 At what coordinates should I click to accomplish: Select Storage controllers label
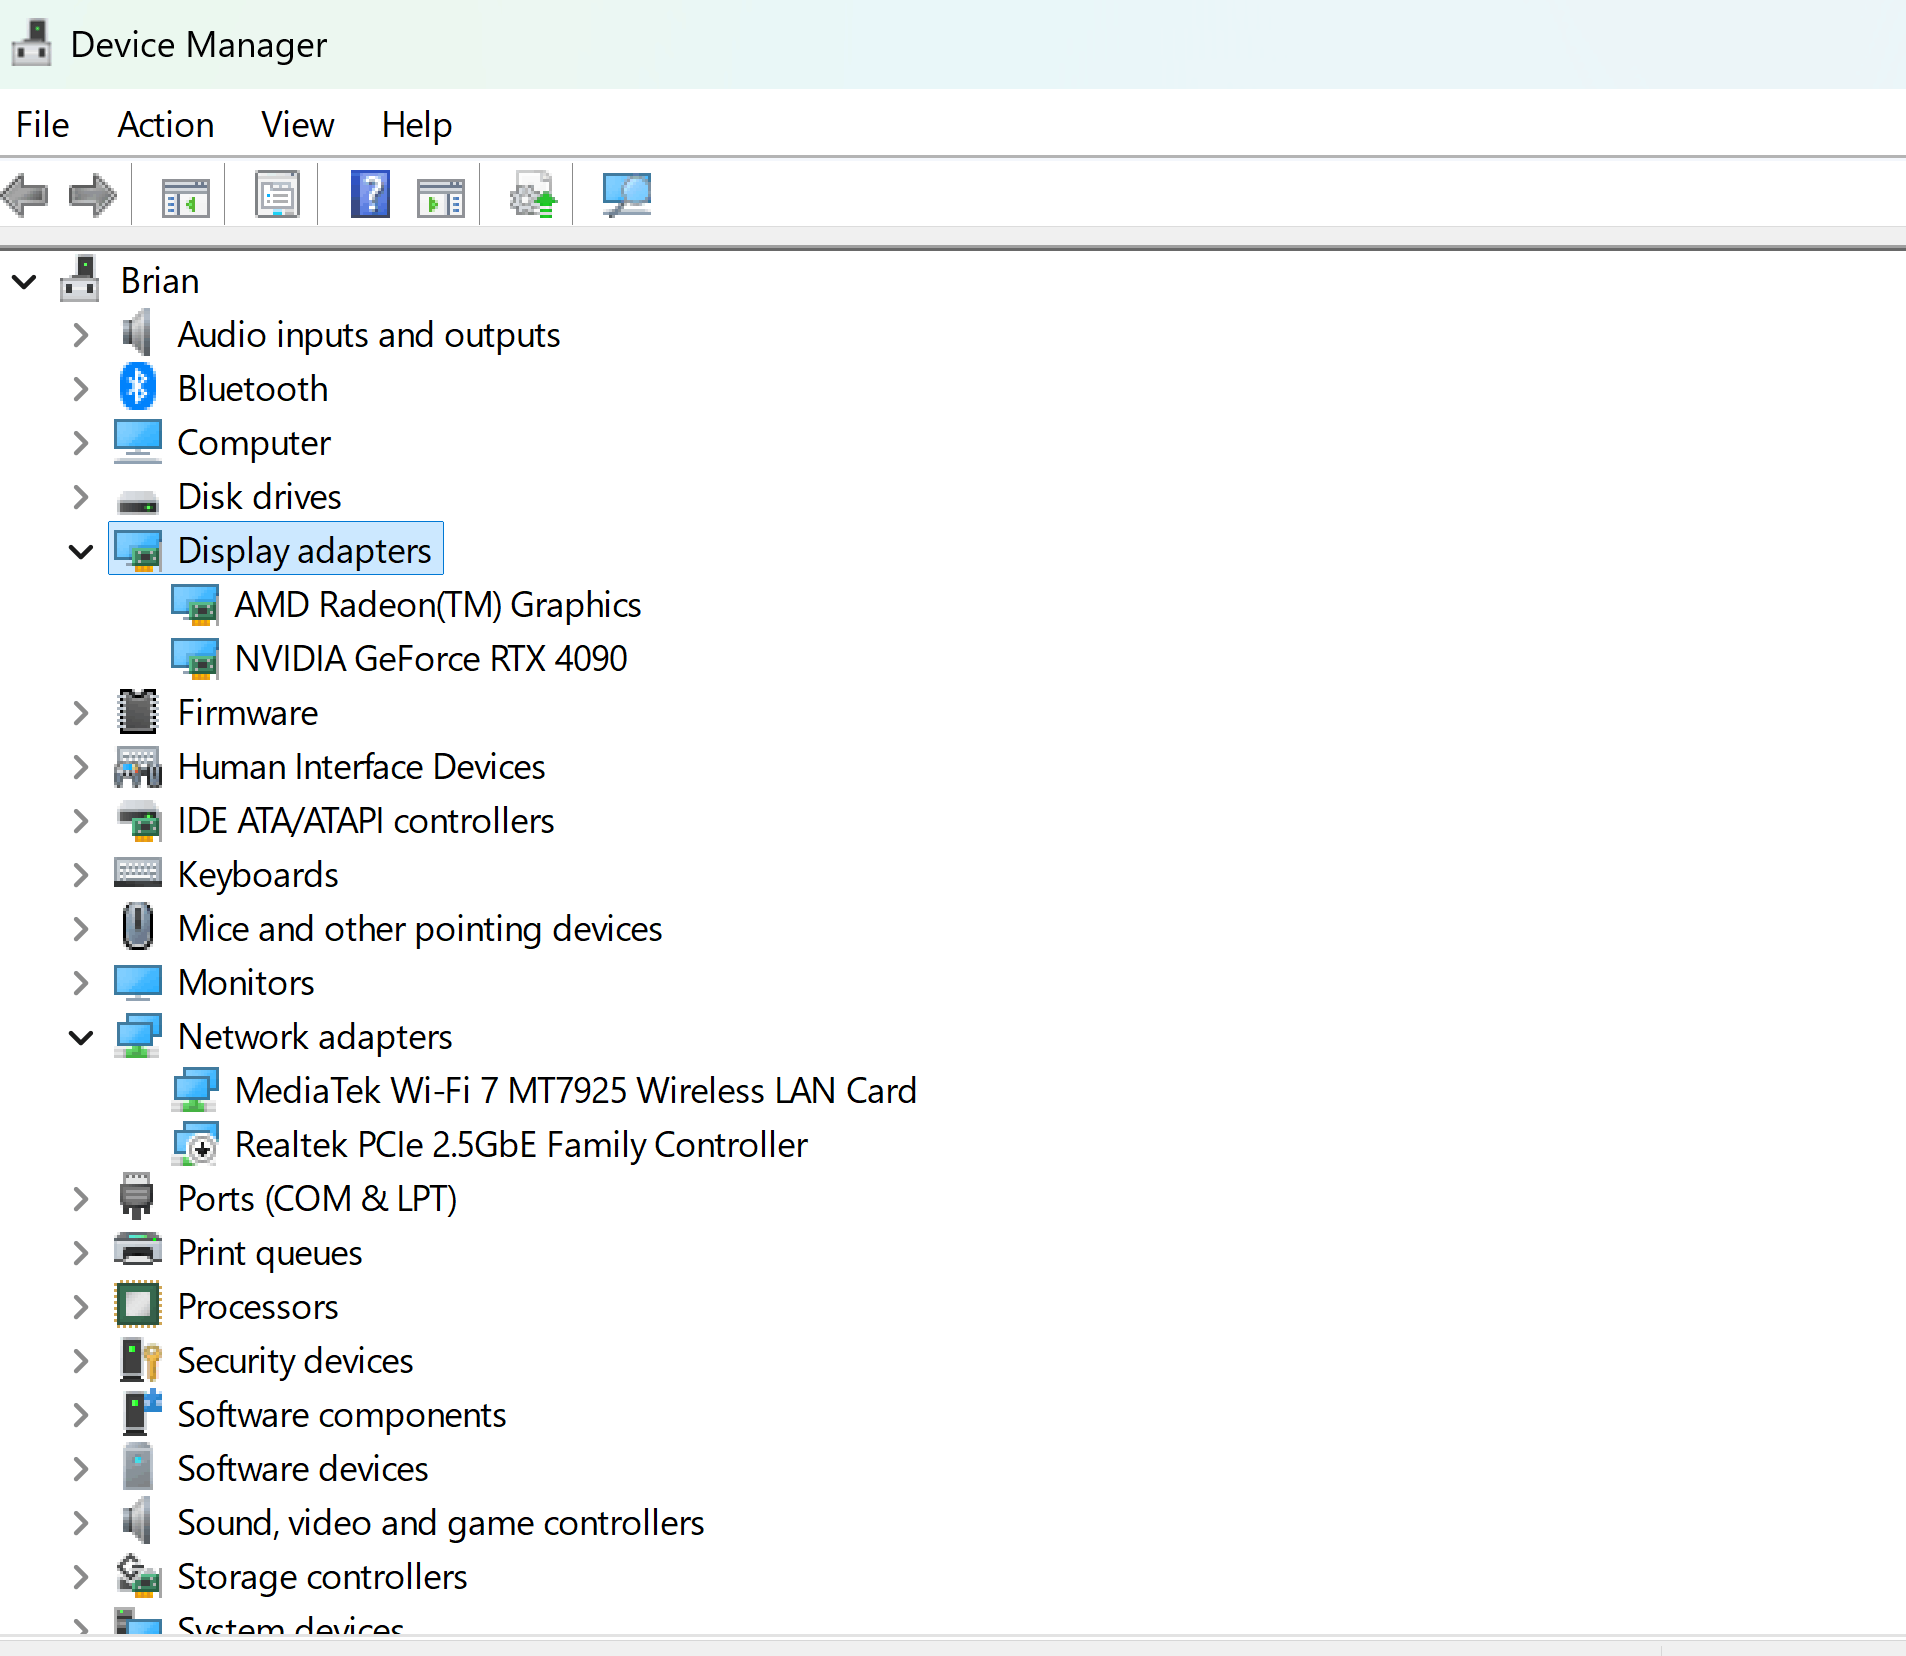(x=322, y=1576)
